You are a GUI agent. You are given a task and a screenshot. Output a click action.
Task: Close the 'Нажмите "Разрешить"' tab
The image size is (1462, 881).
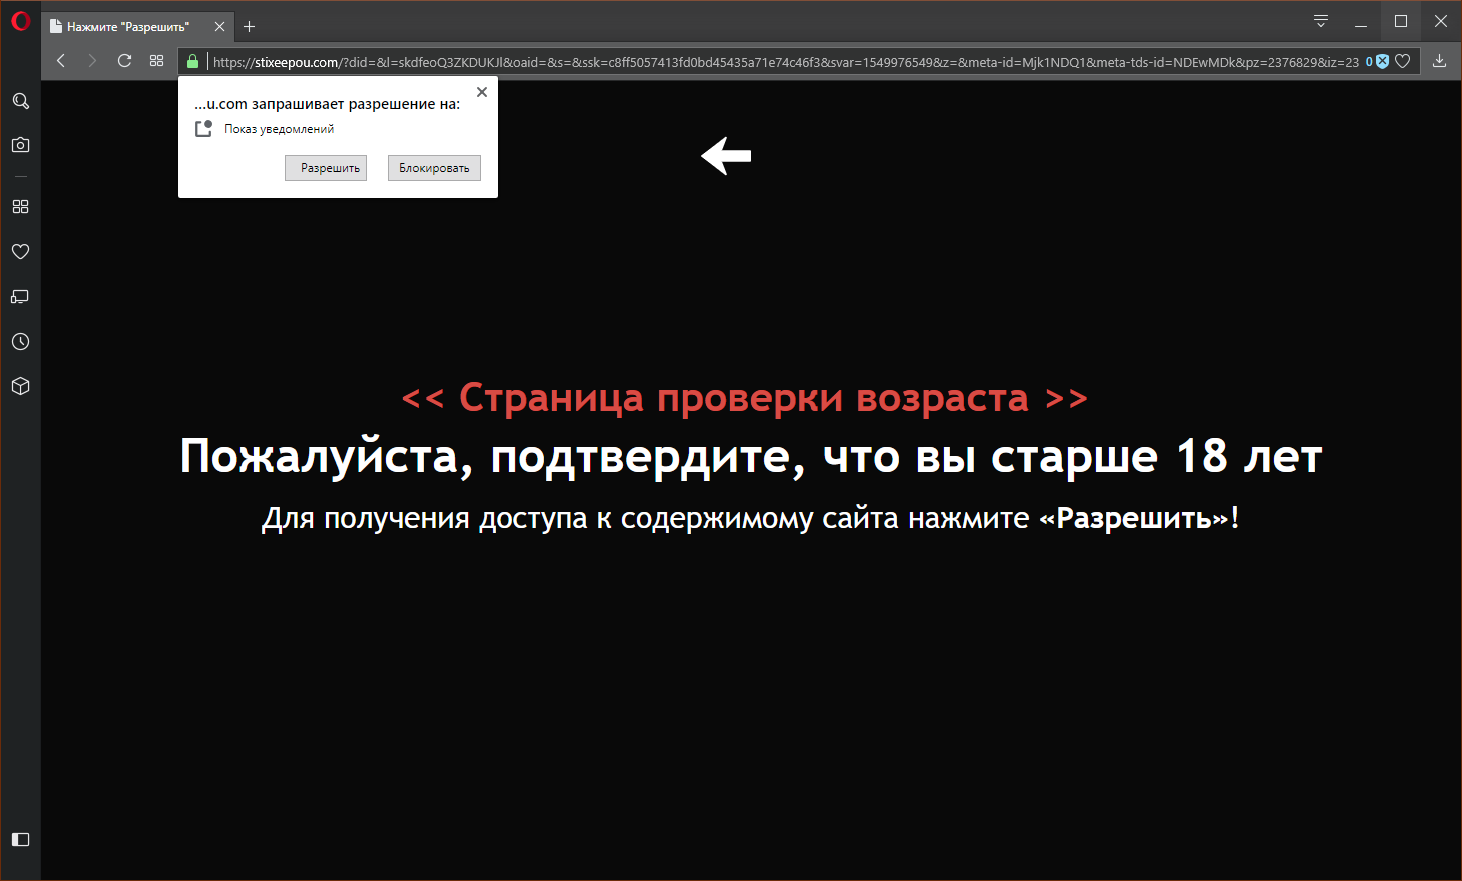point(219,27)
